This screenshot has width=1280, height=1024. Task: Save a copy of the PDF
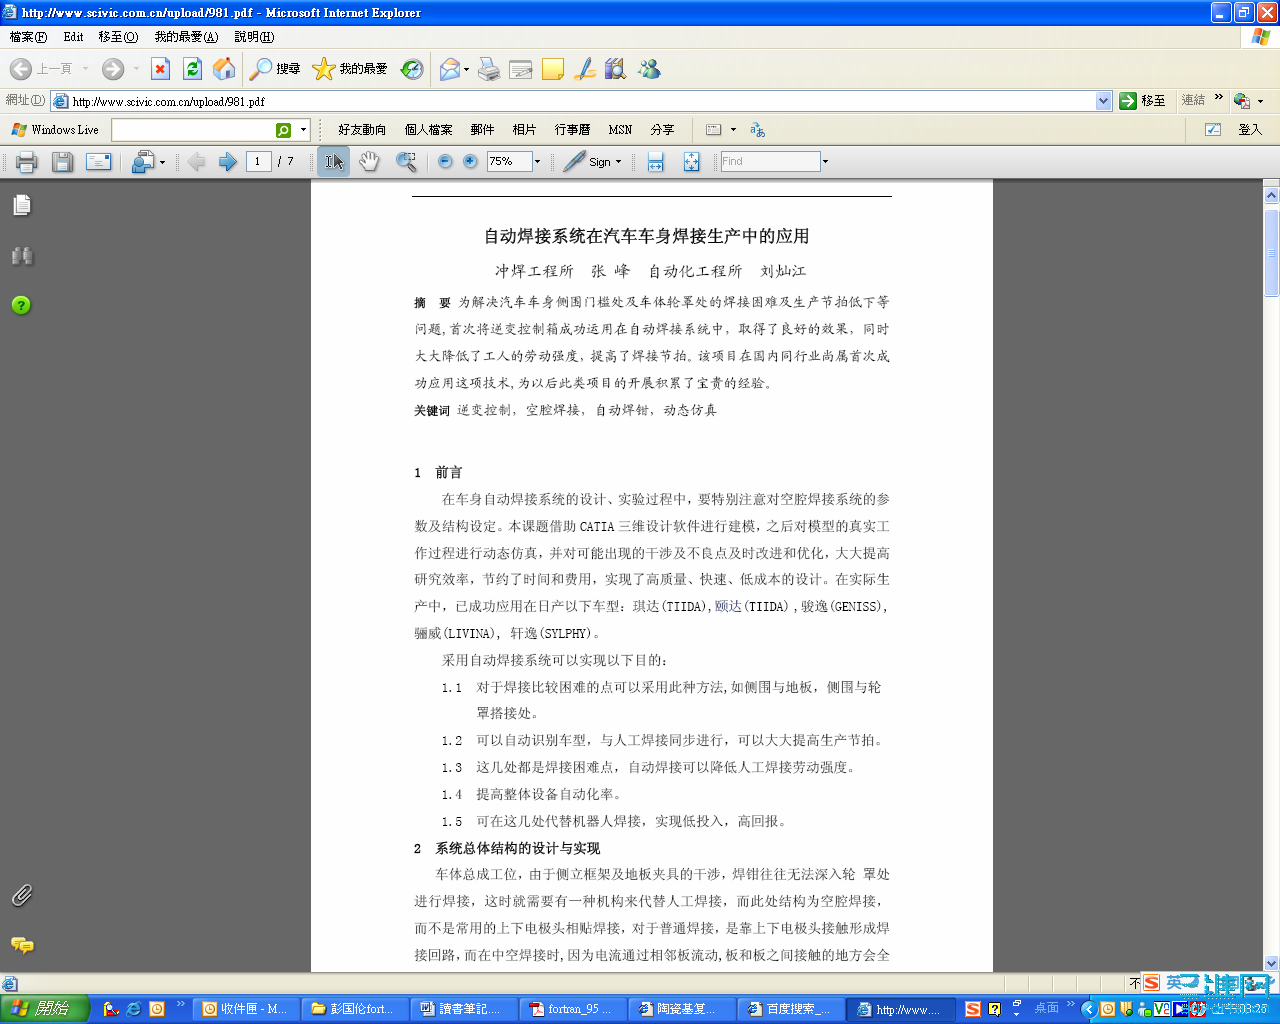(62, 161)
